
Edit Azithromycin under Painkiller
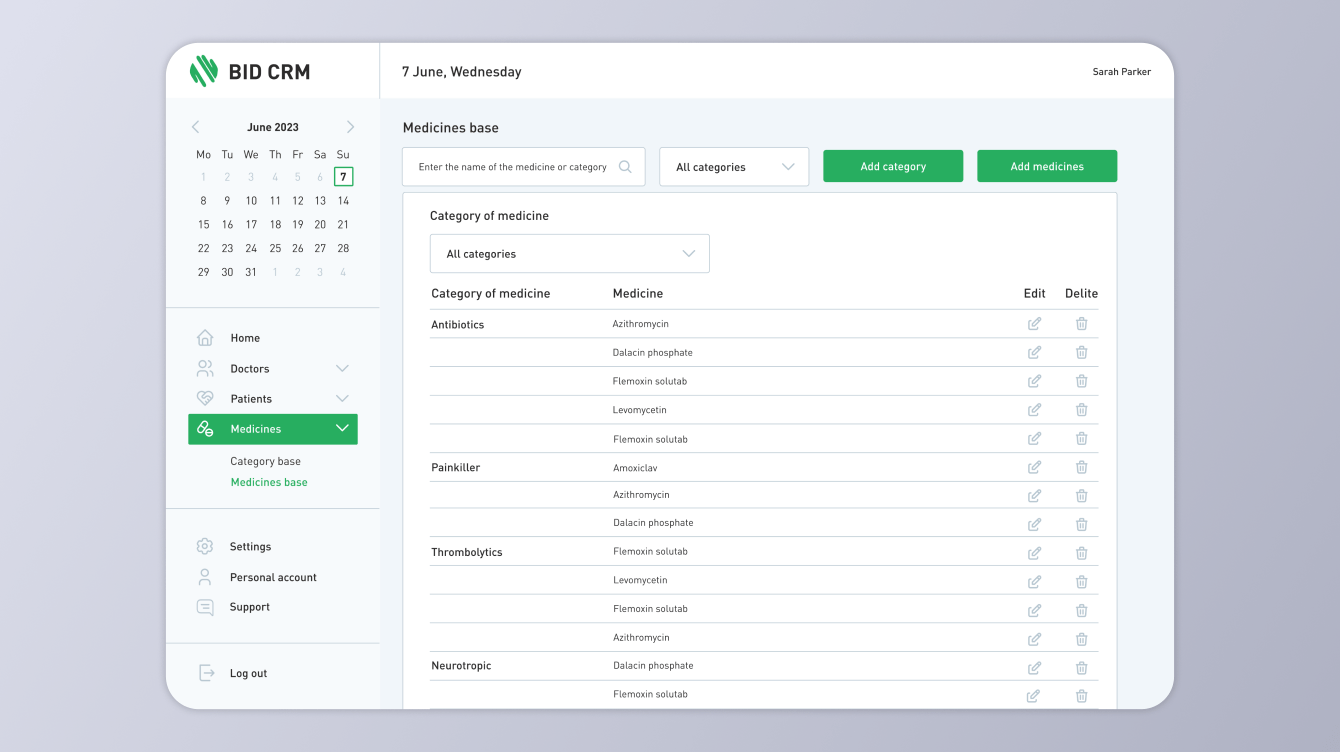[1034, 496]
